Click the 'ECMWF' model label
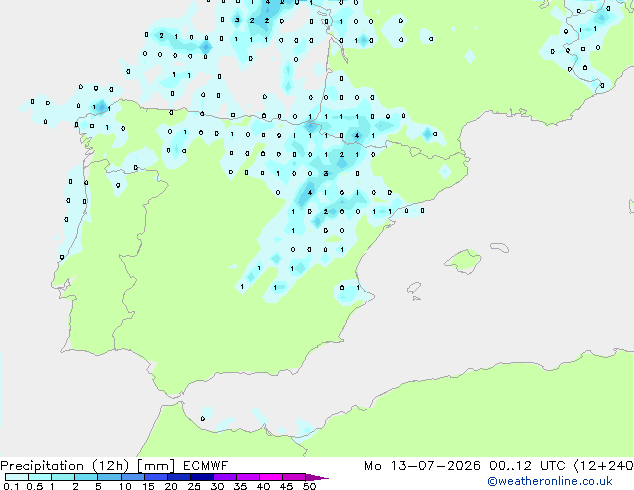 206,466
